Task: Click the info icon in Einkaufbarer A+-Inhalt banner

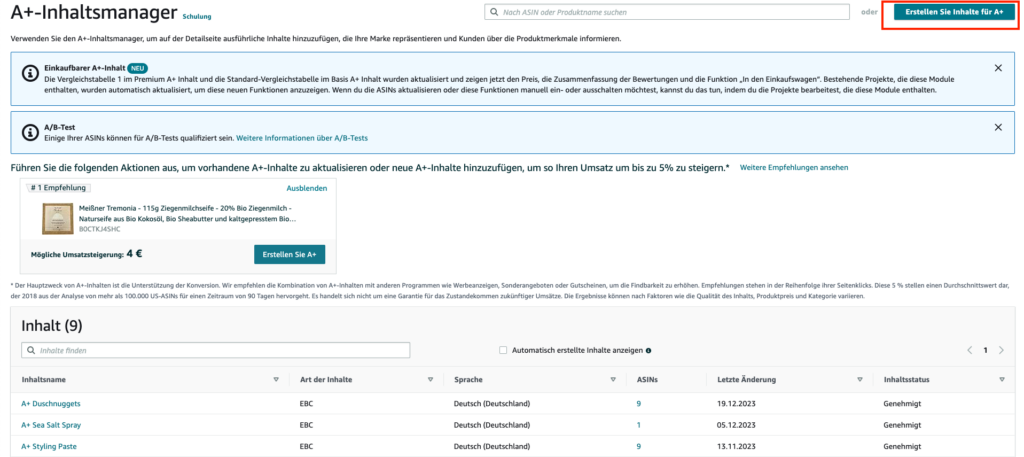Action: click(x=29, y=74)
